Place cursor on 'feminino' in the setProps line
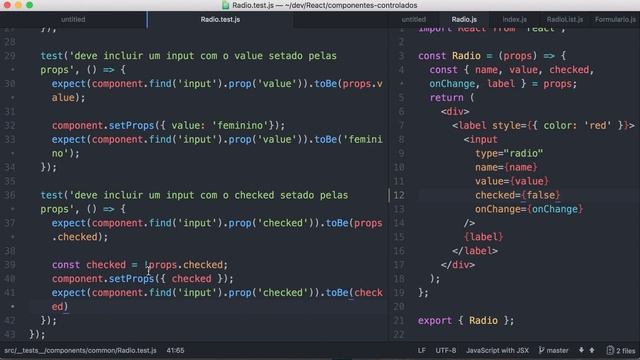Image resolution: width=640 pixels, height=360 pixels. pyautogui.click(x=240, y=125)
